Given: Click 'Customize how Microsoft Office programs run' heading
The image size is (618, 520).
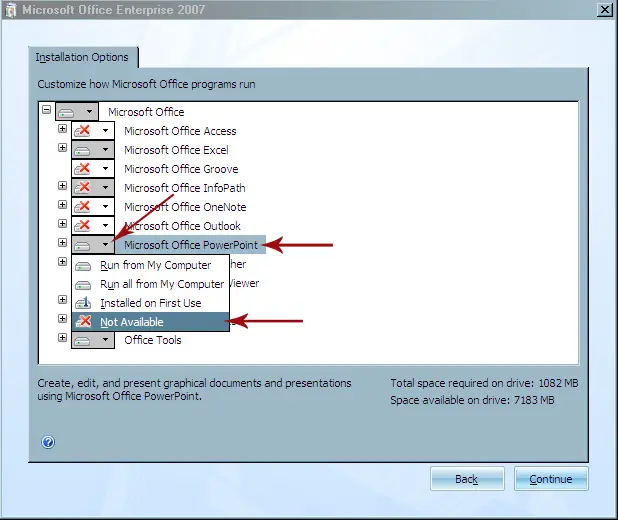Looking at the screenshot, I should click(x=146, y=84).
